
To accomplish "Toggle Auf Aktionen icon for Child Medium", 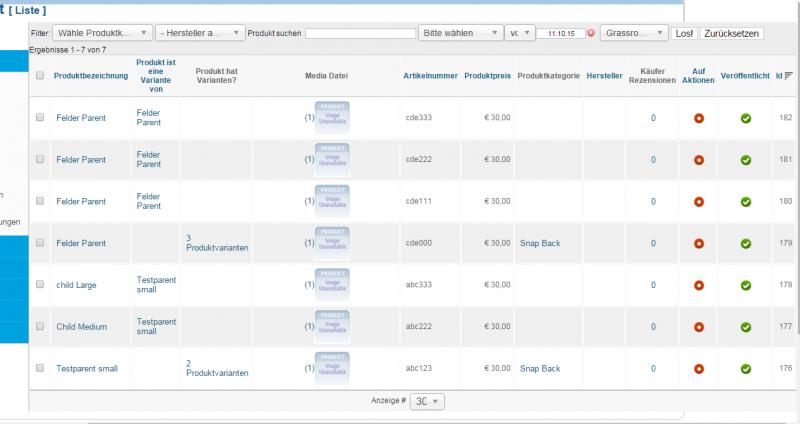I will coord(699,327).
